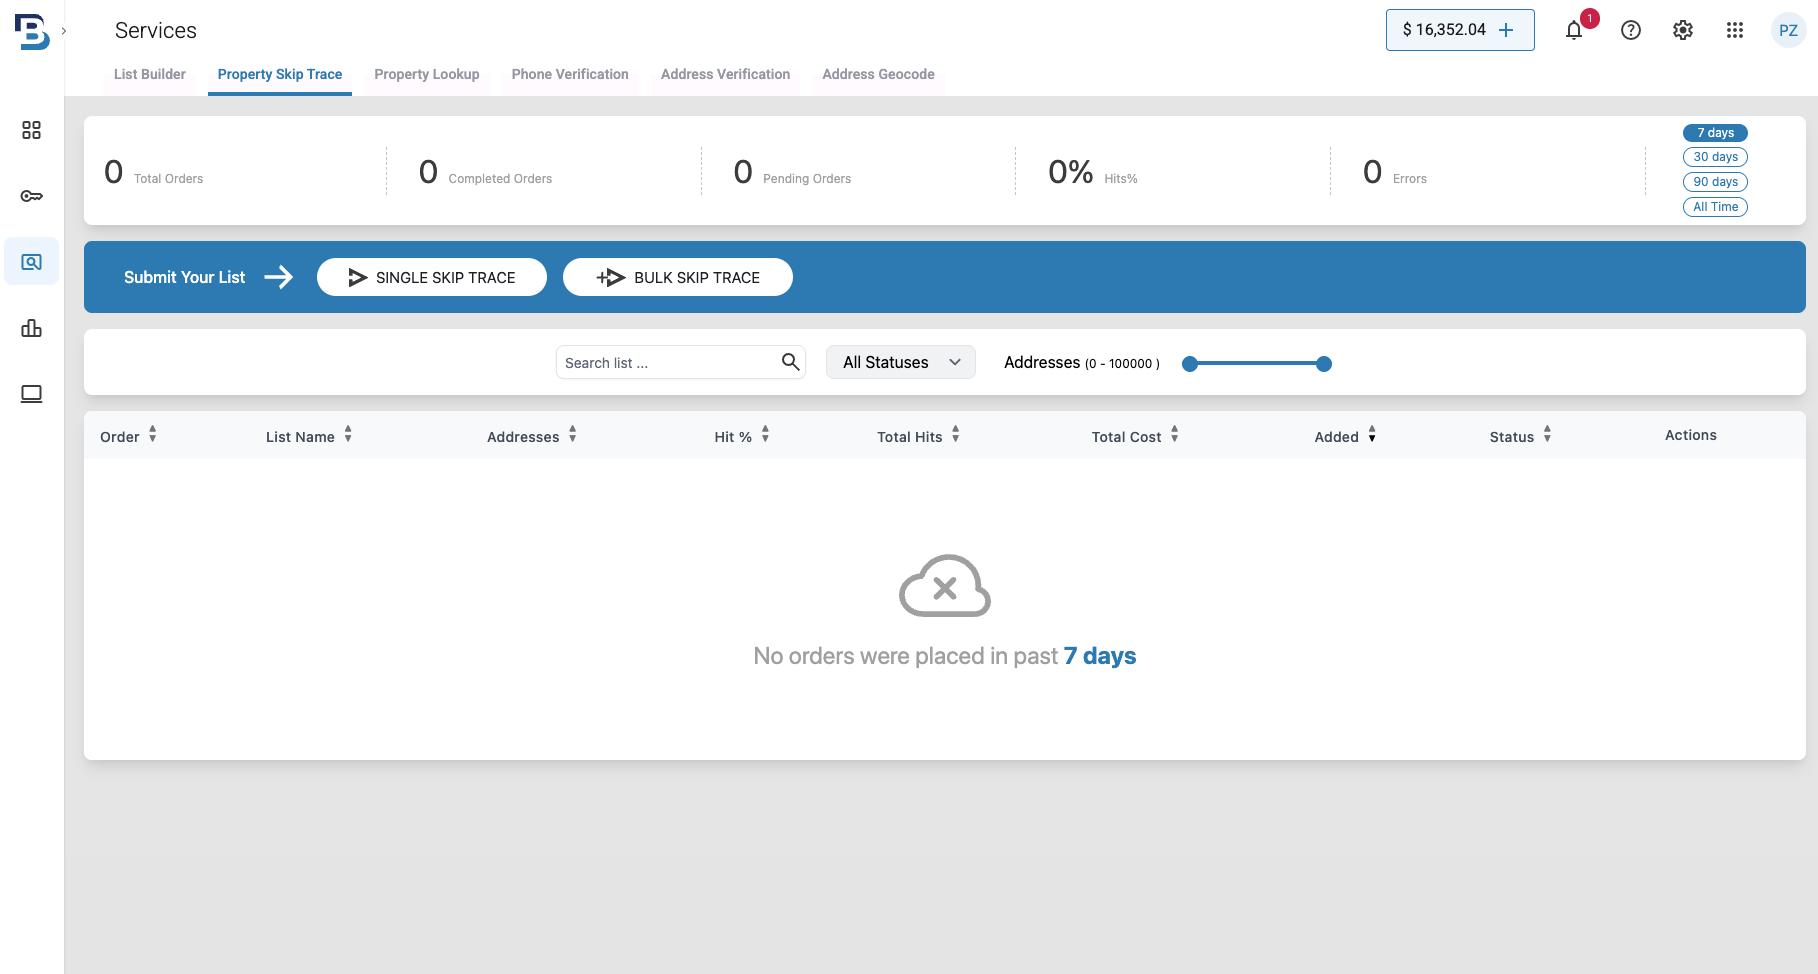This screenshot has width=1818, height=974.
Task: Select the 30 days time range
Action: click(x=1715, y=157)
